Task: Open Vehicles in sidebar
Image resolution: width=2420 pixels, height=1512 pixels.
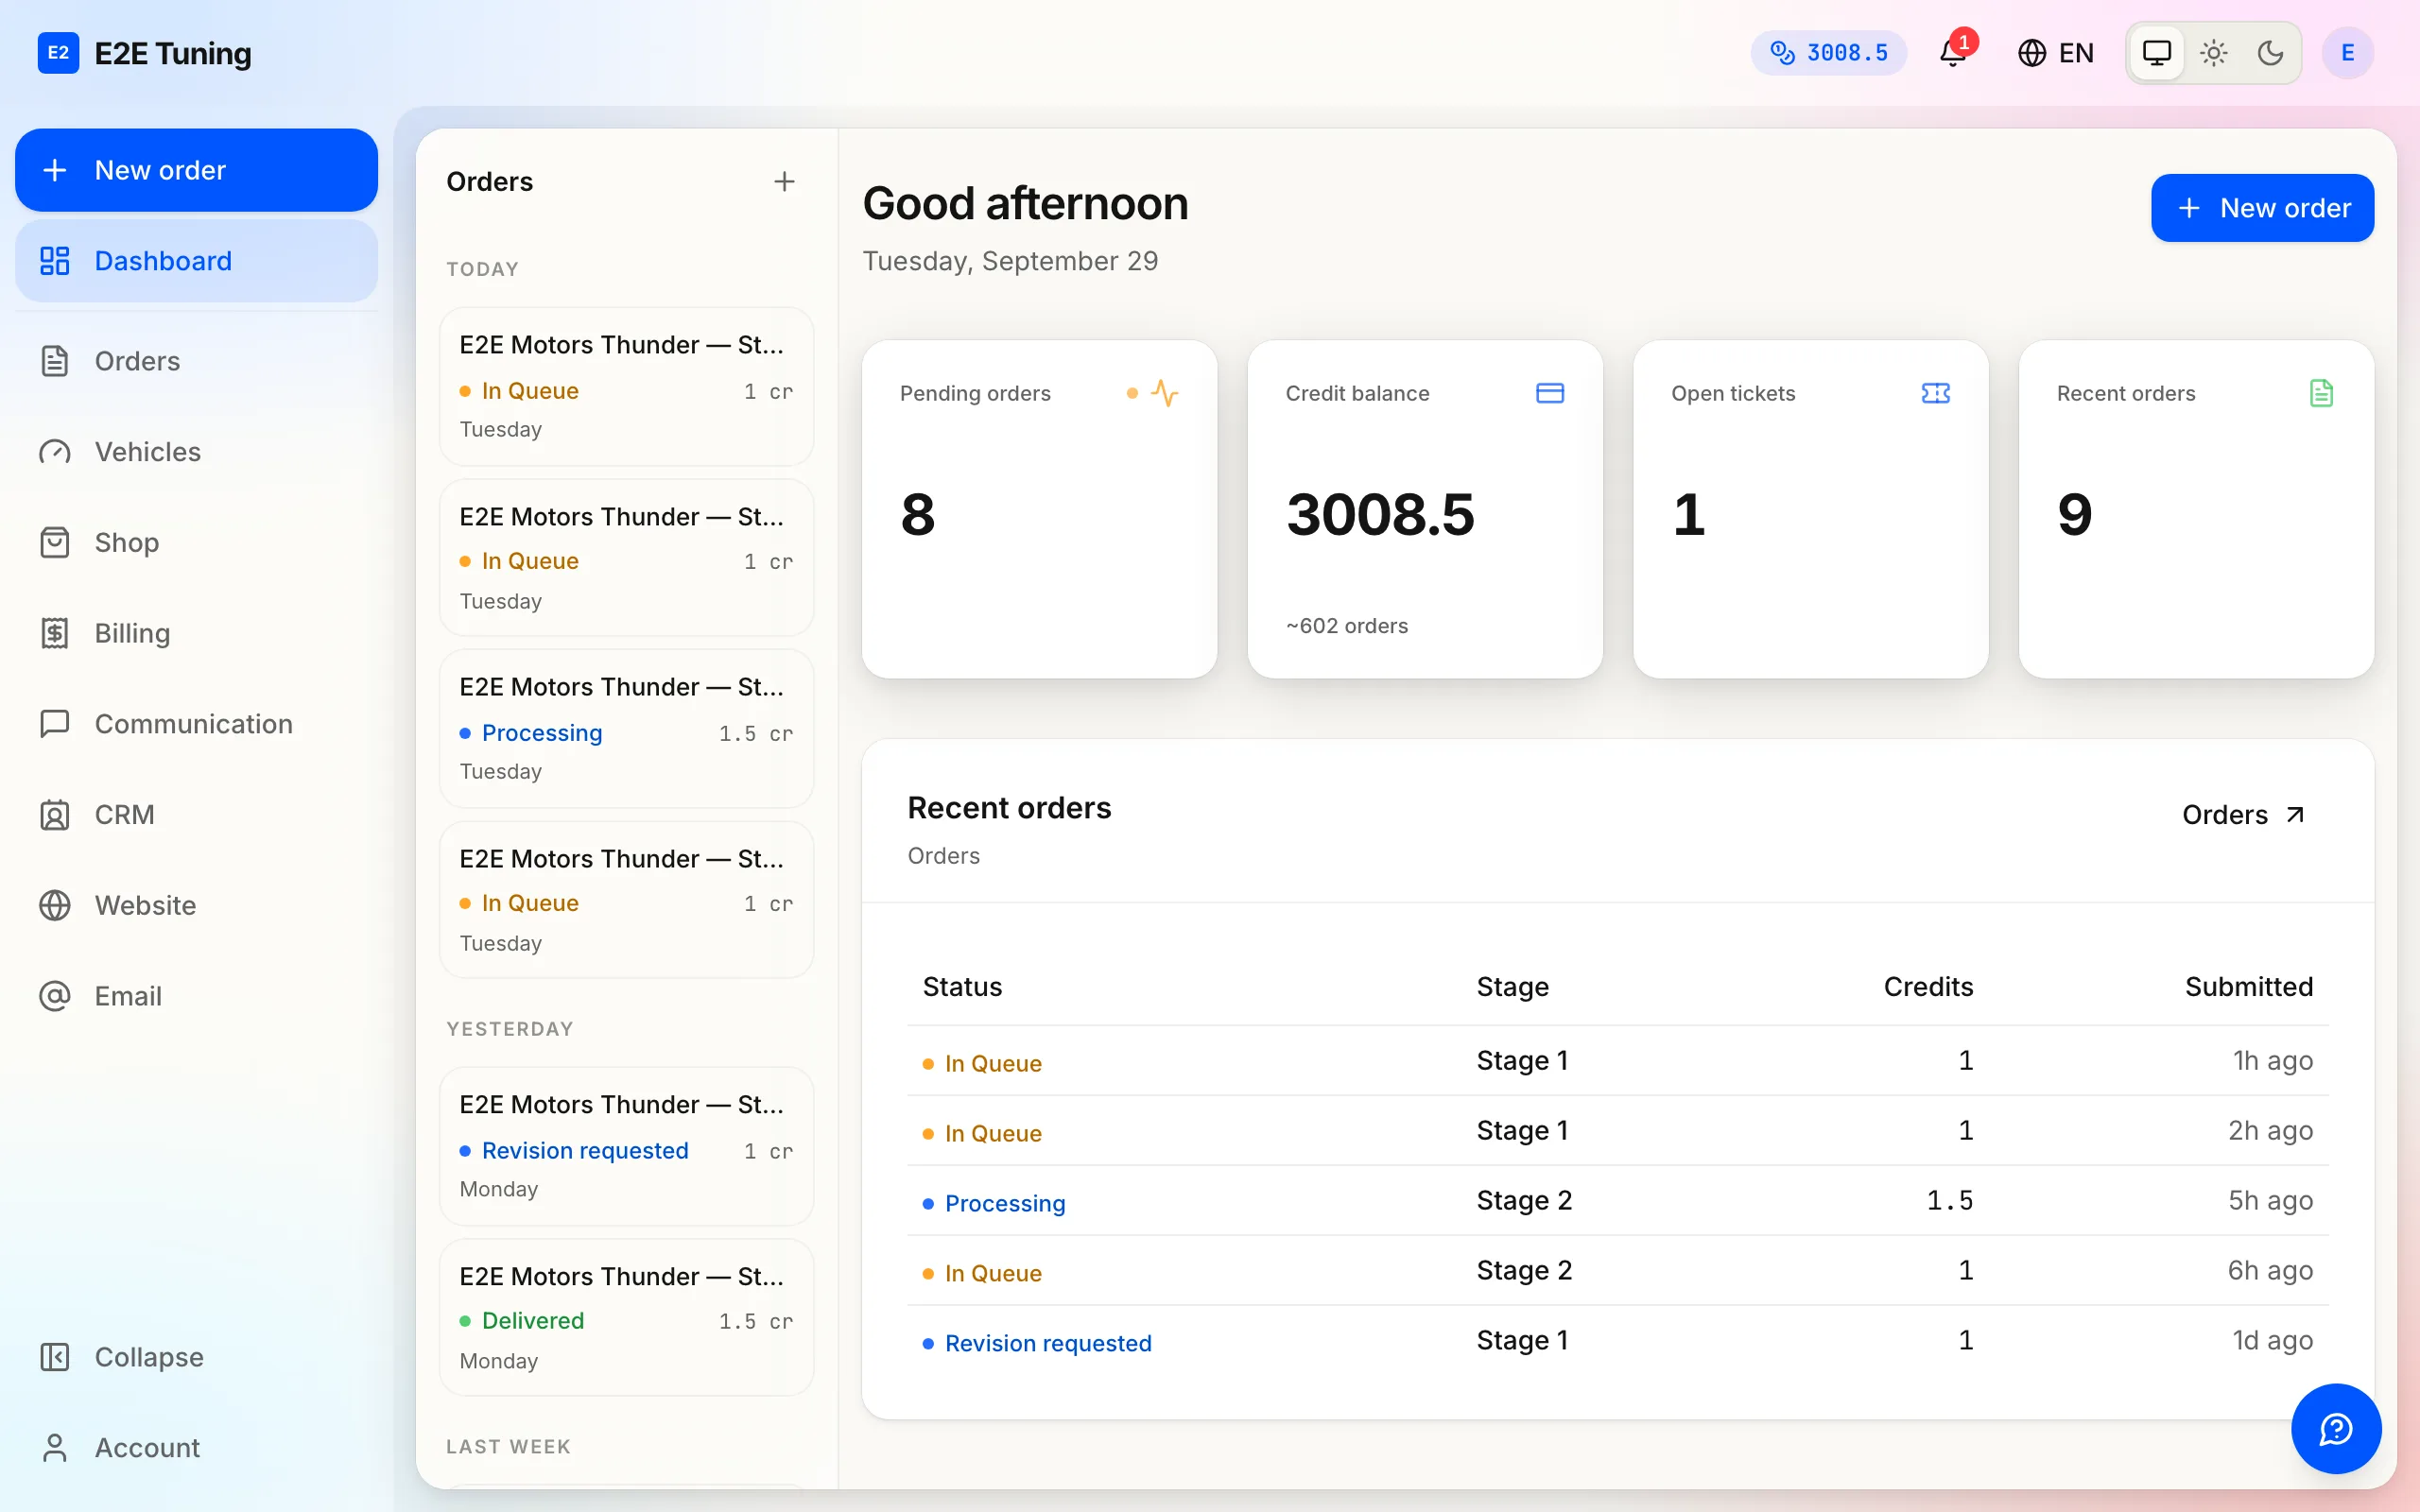Action: click(x=196, y=452)
